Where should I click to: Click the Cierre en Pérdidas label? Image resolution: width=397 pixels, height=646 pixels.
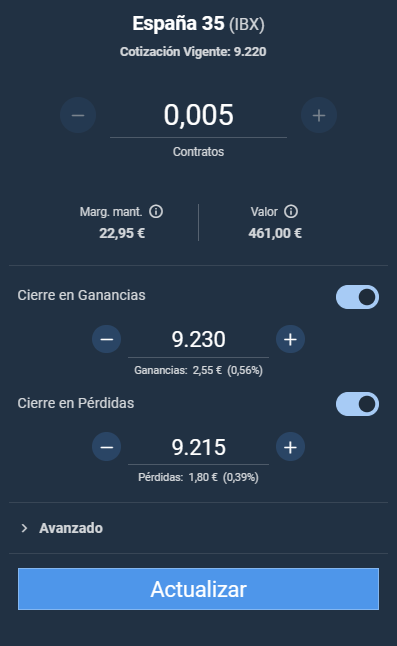(x=76, y=403)
